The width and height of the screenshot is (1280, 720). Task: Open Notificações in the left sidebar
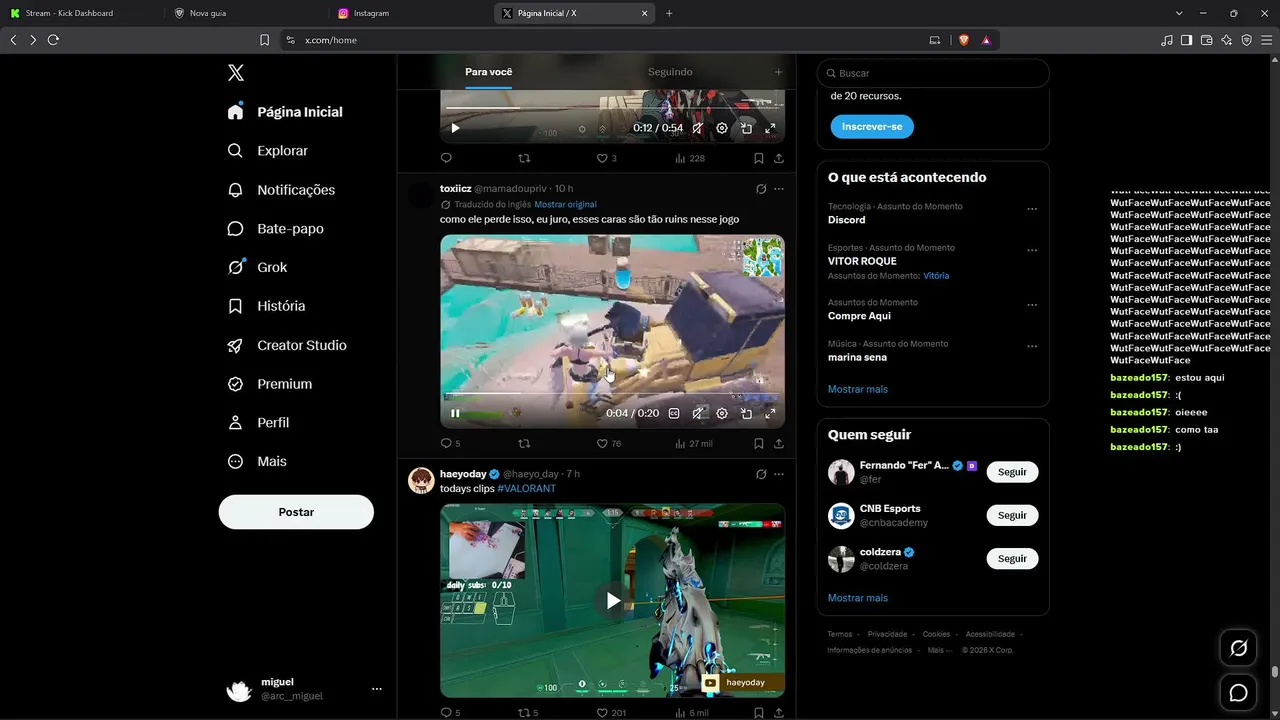281,190
